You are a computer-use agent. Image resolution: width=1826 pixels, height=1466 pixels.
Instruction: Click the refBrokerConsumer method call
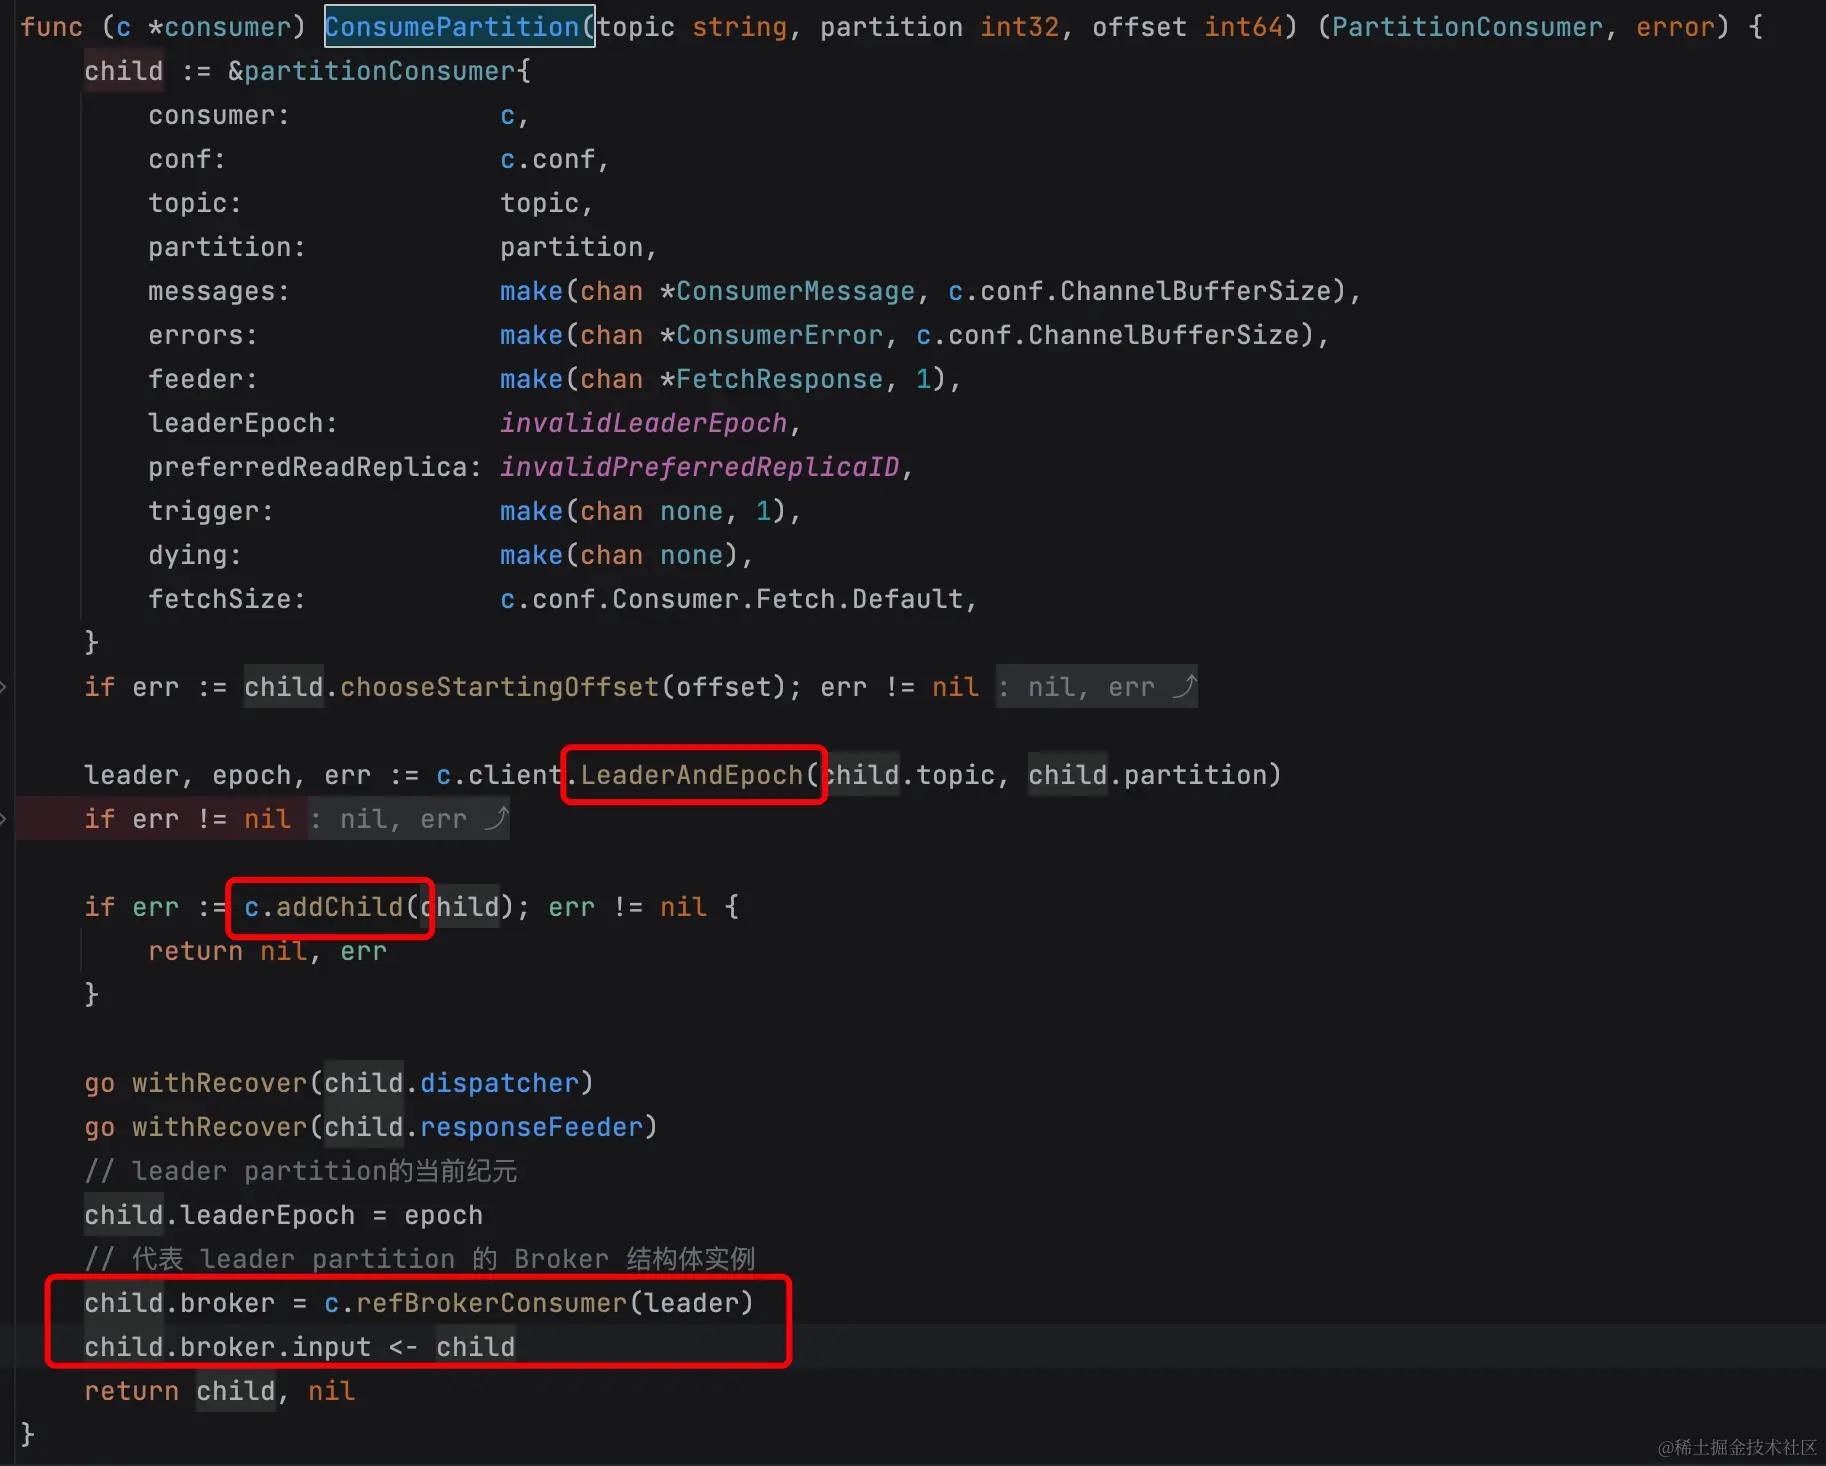[x=491, y=1303]
